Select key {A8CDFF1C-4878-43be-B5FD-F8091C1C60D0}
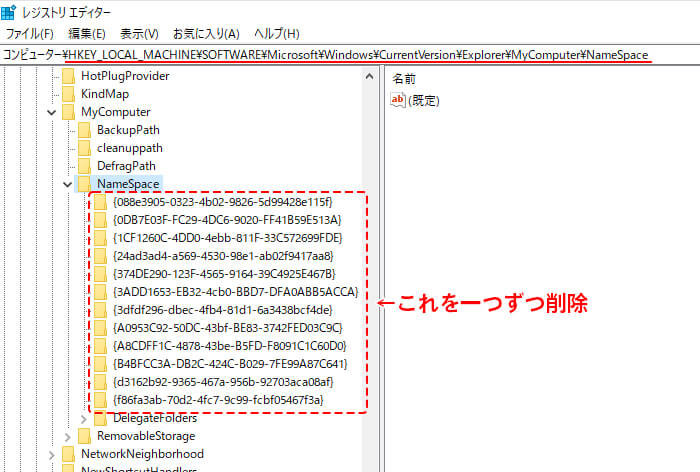 230,346
